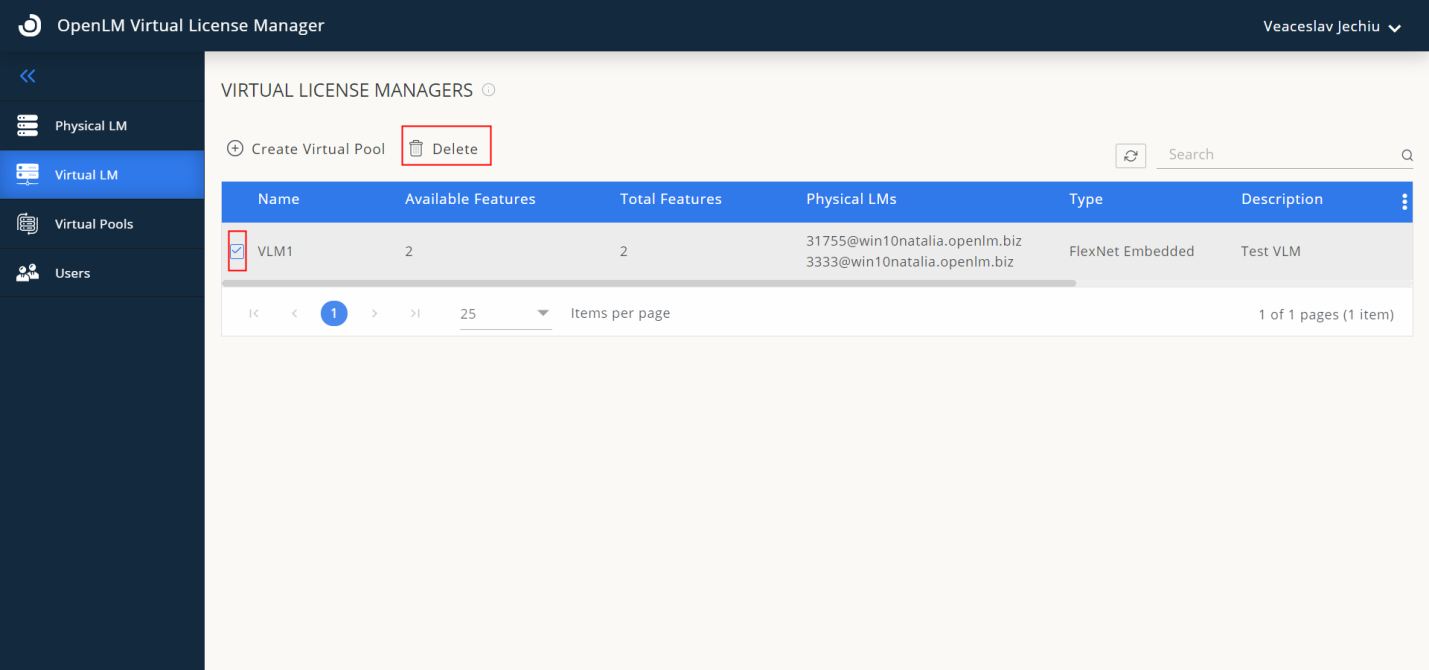Delete the selected virtual license manager

pos(445,149)
